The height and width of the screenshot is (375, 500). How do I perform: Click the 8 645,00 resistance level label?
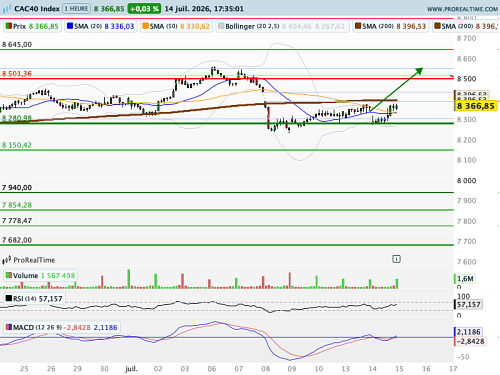[x=17, y=44]
